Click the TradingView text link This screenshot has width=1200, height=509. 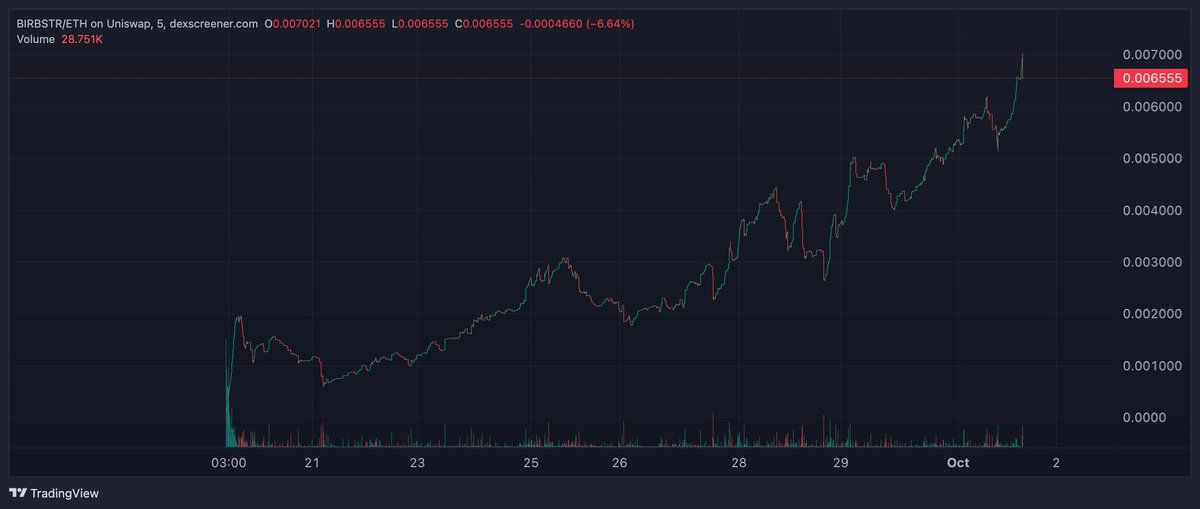tap(64, 493)
